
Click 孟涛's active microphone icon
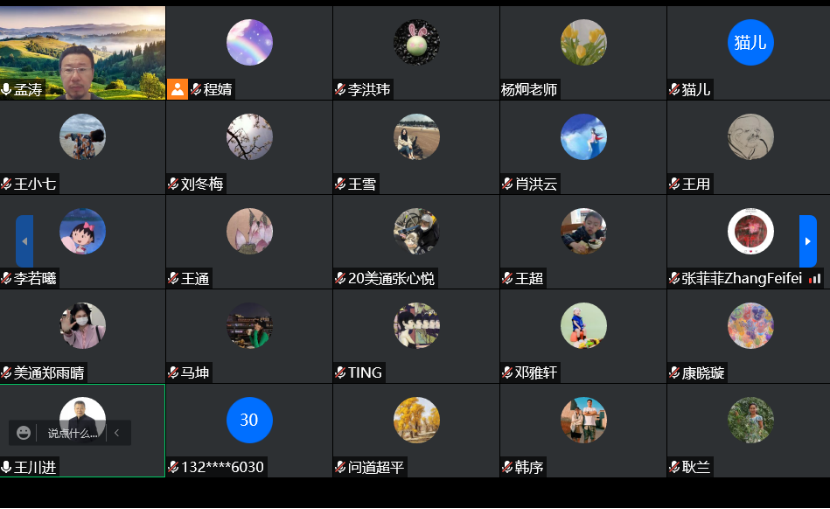tap(6, 89)
